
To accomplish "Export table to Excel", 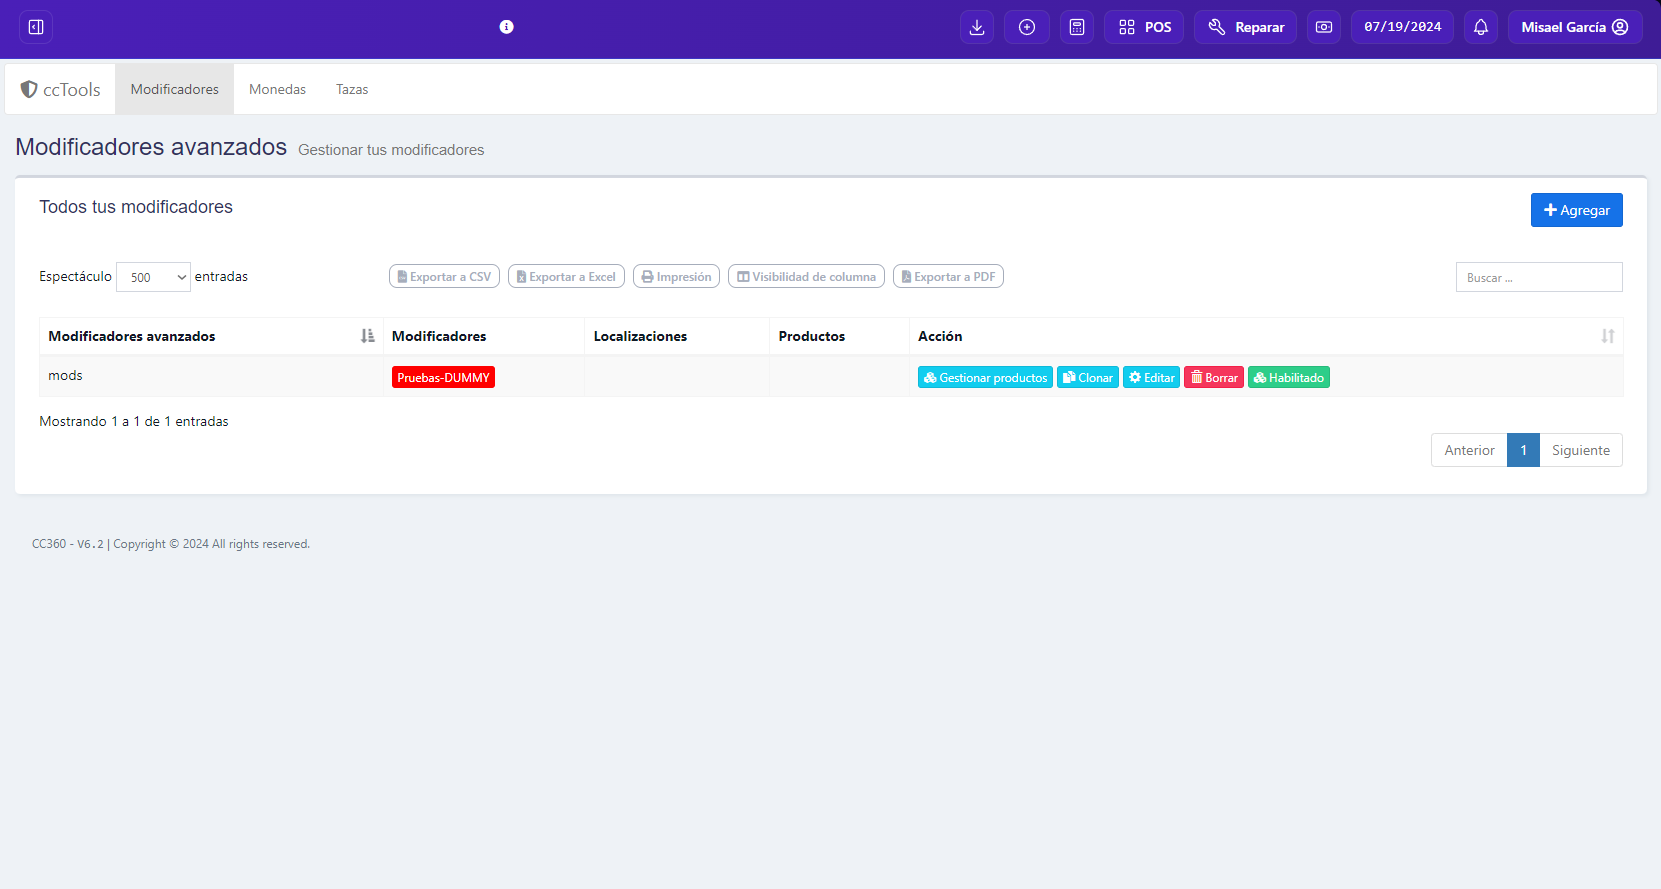I will click(566, 276).
